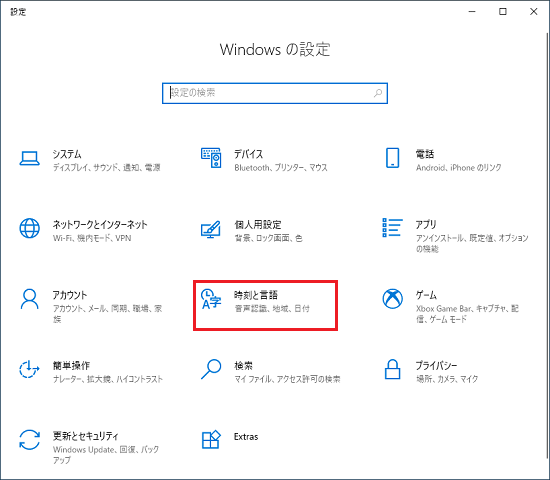Select the 時刻と言語 heading
The height and width of the screenshot is (480, 550).
tap(256, 295)
